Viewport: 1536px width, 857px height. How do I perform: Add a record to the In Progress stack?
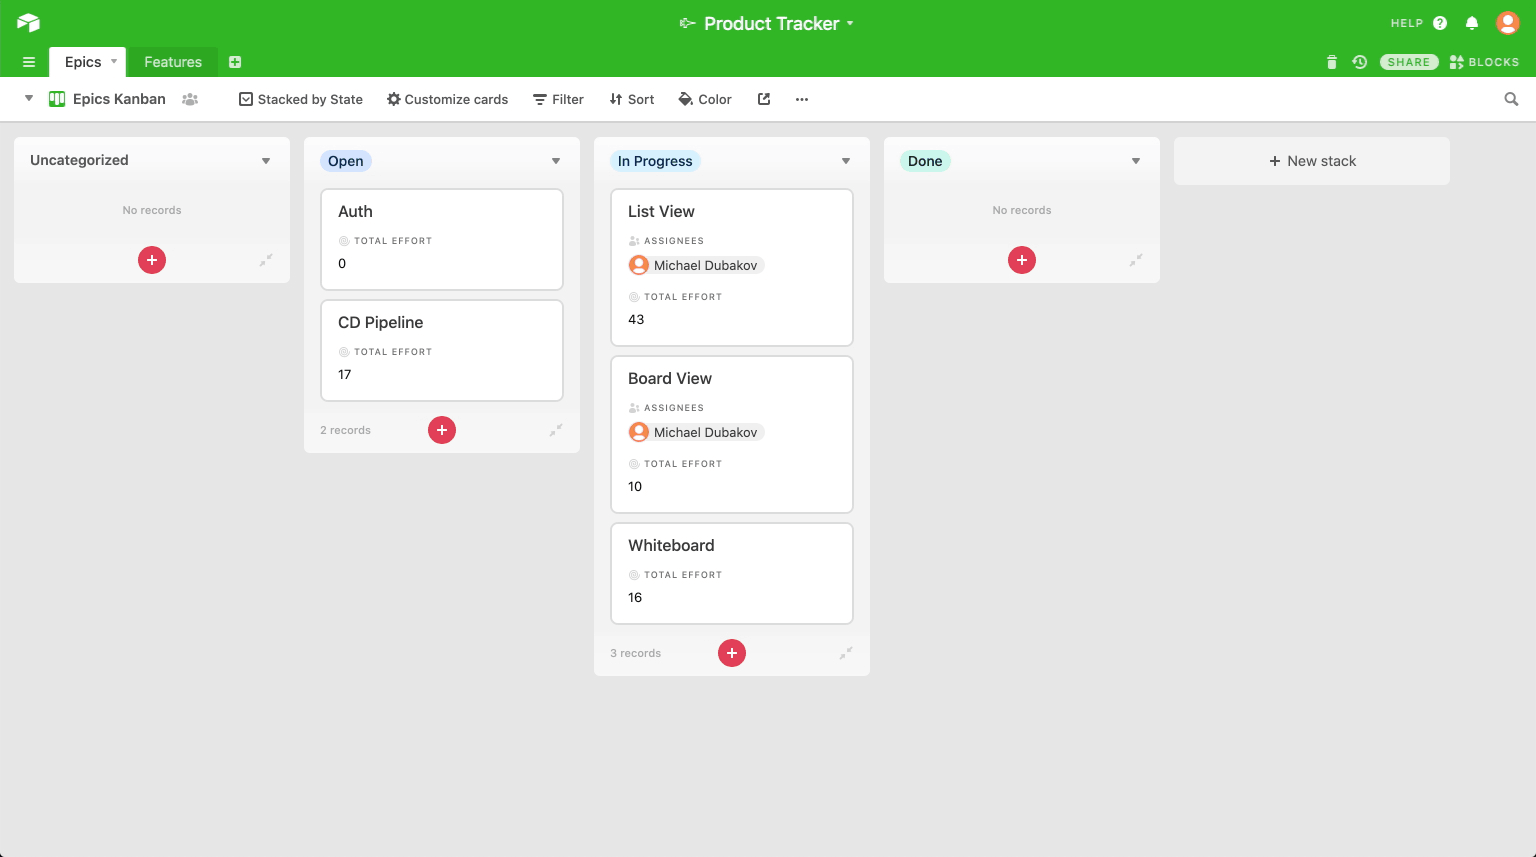731,652
